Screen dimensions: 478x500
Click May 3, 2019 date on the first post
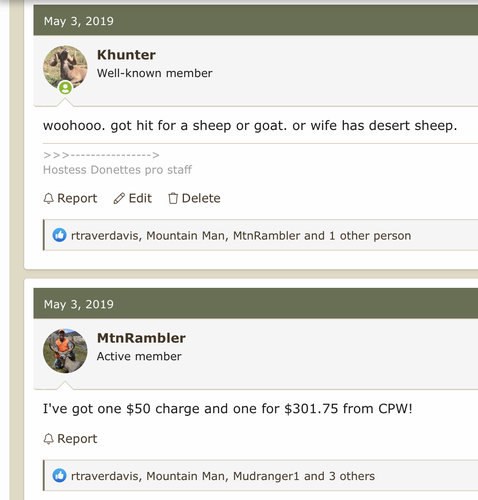coord(79,21)
